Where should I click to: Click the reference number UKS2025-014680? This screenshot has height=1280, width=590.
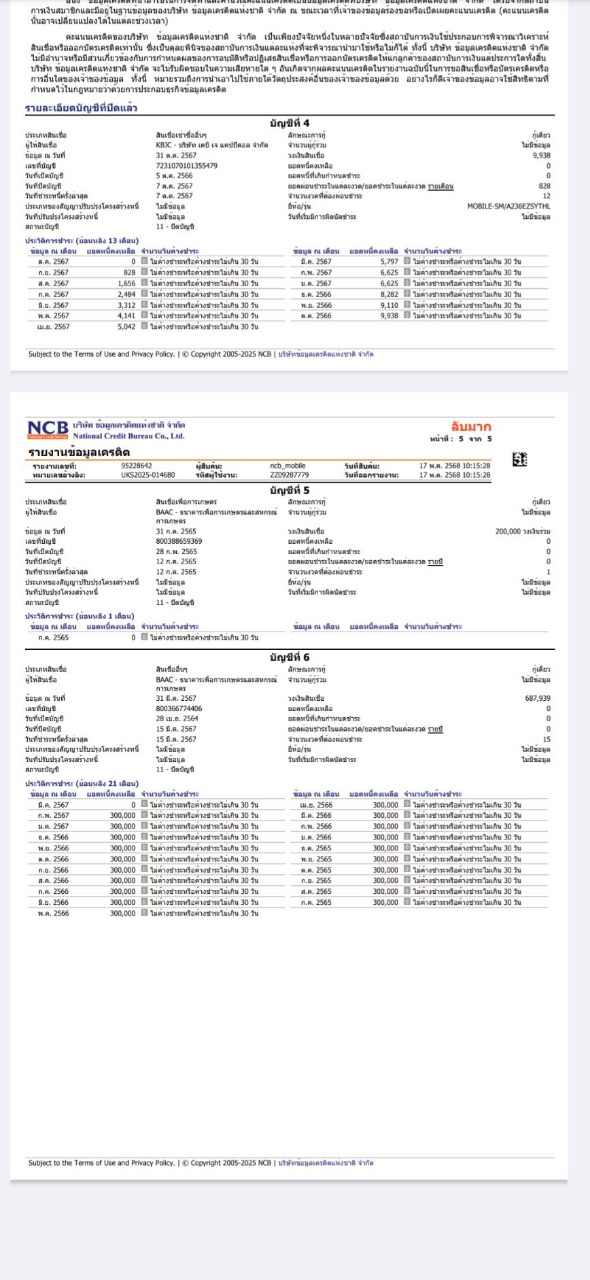click(148, 474)
